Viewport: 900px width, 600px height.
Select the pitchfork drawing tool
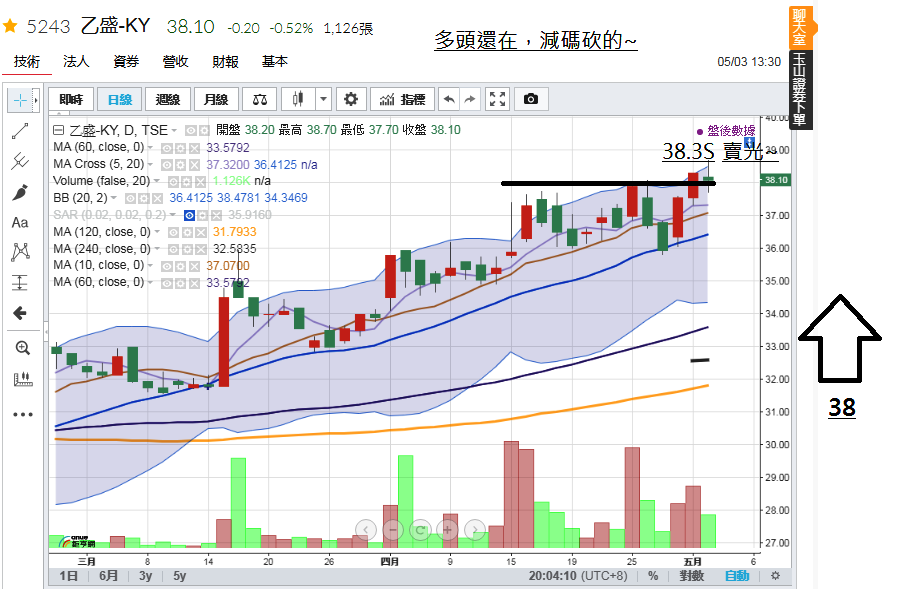click(20, 161)
